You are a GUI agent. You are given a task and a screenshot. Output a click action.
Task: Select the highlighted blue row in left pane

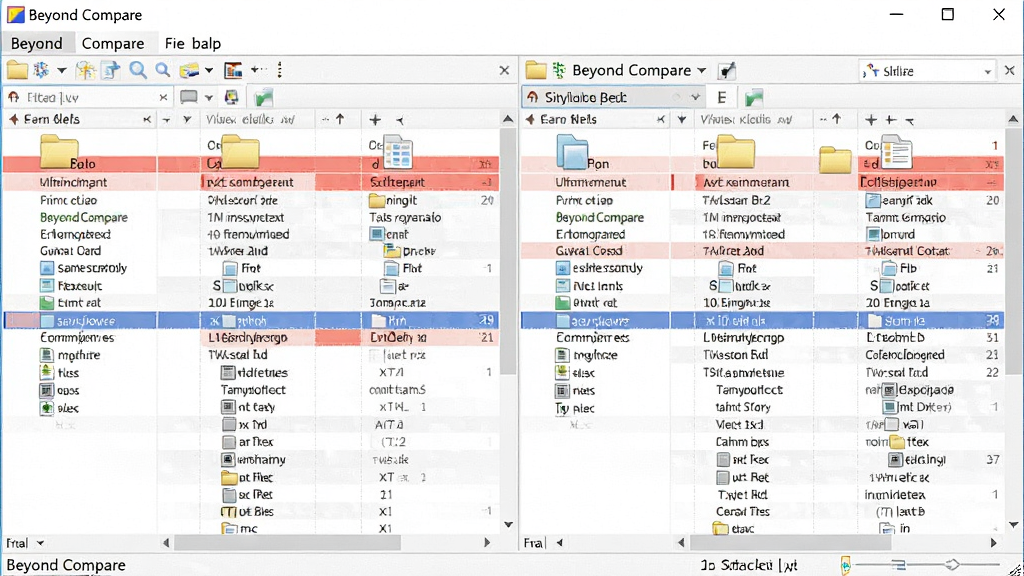coord(251,320)
